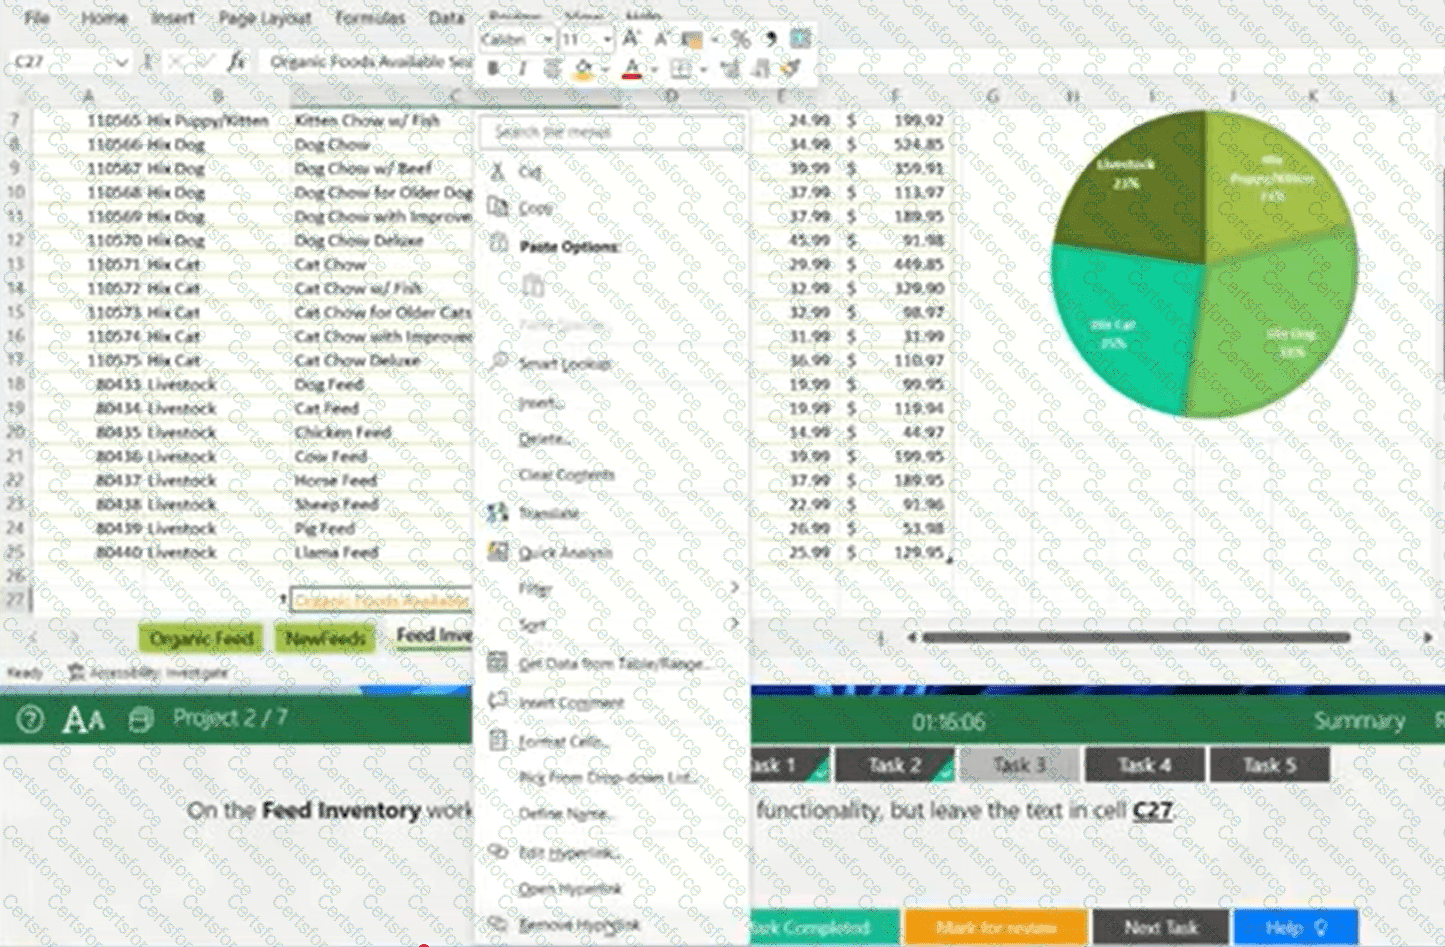Open the font name dropdown
1445x947 pixels.
click(547, 39)
